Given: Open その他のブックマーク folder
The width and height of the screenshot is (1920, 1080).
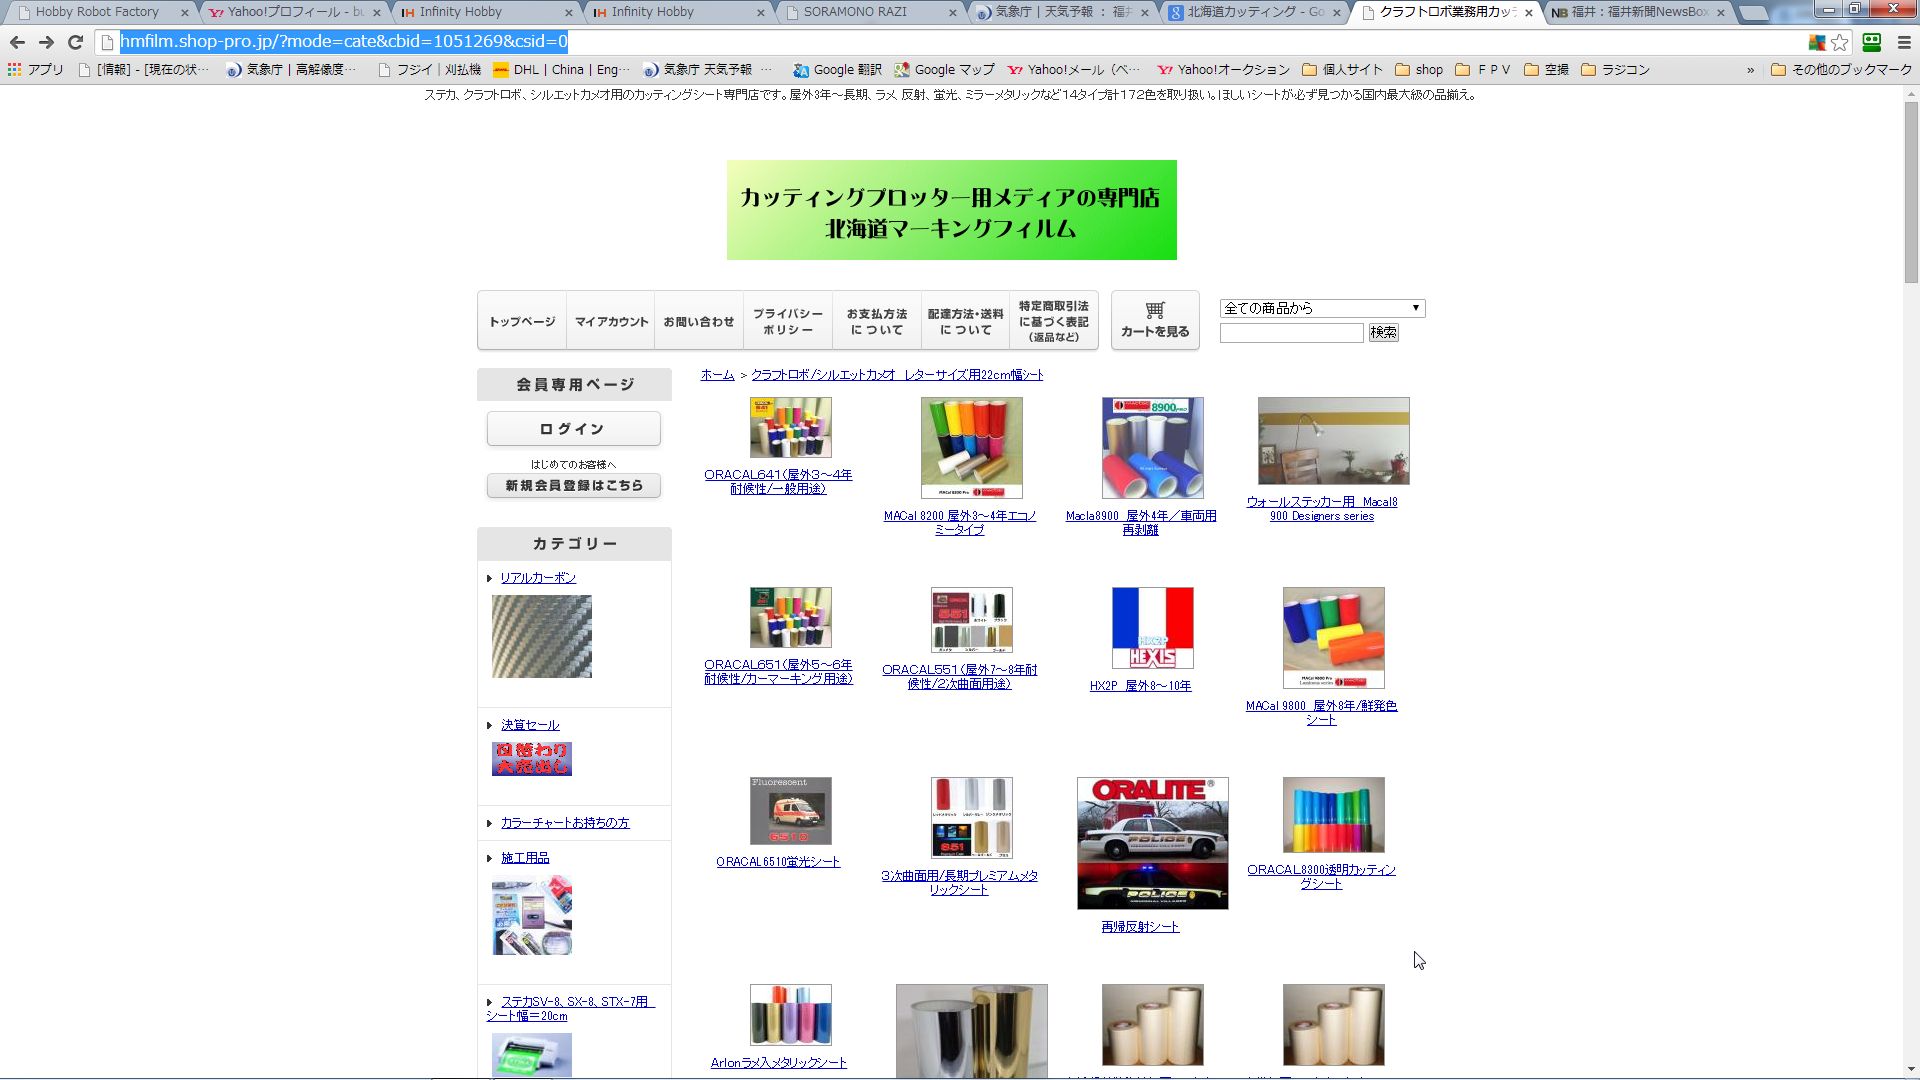Looking at the screenshot, I should [1841, 70].
